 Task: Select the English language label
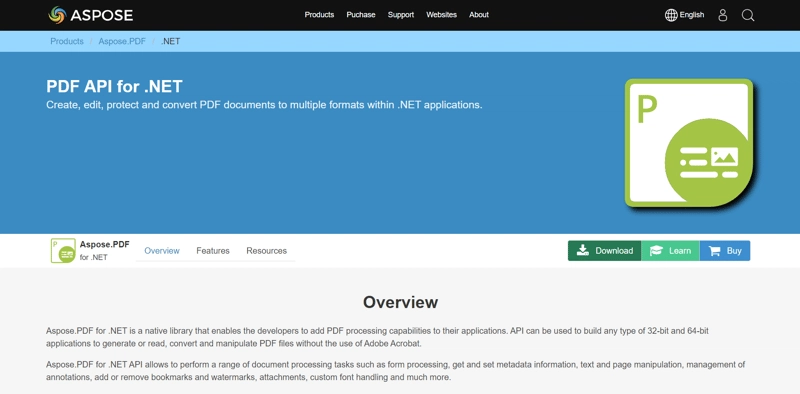coord(692,15)
